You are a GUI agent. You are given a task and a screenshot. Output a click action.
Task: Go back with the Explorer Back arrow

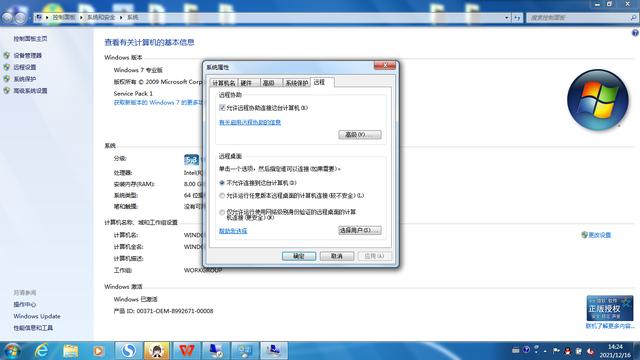(8, 18)
